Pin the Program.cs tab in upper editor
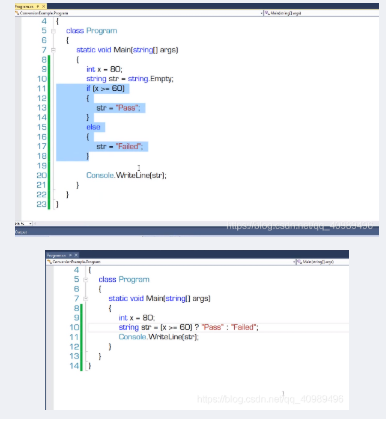This screenshot has height=430, width=386. [x=38, y=6]
